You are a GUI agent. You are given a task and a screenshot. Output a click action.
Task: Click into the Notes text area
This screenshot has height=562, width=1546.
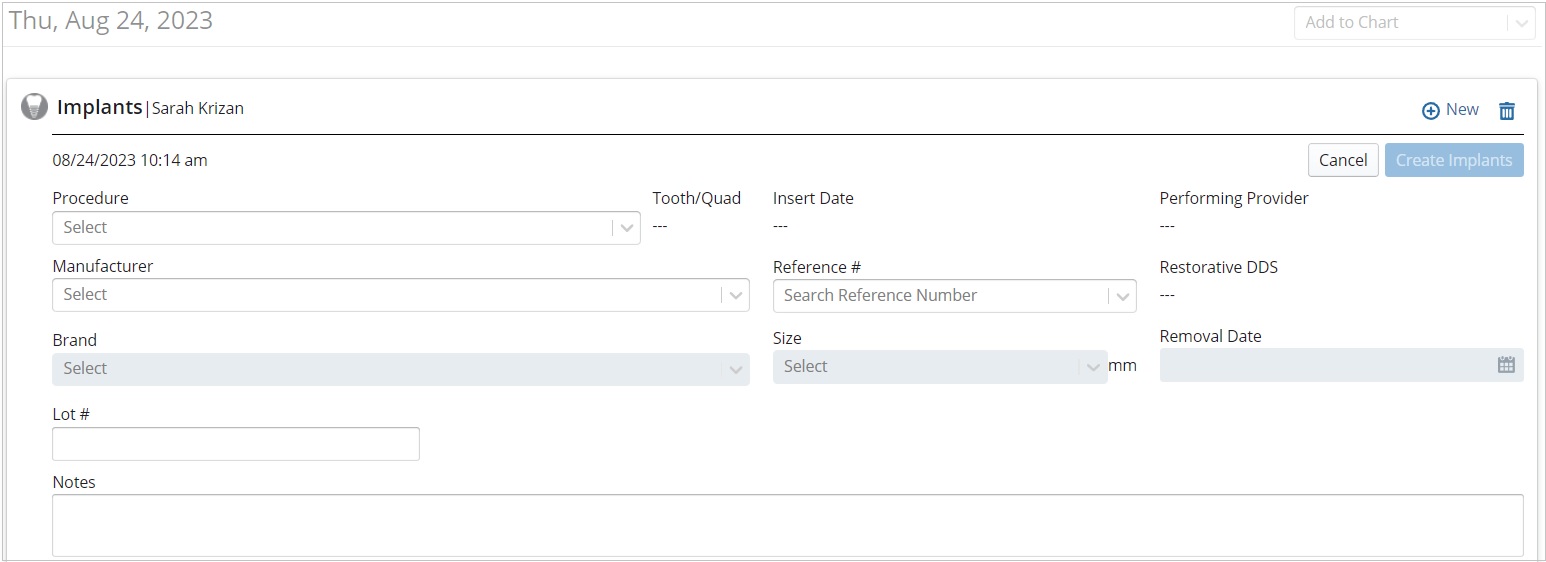[x=788, y=525]
